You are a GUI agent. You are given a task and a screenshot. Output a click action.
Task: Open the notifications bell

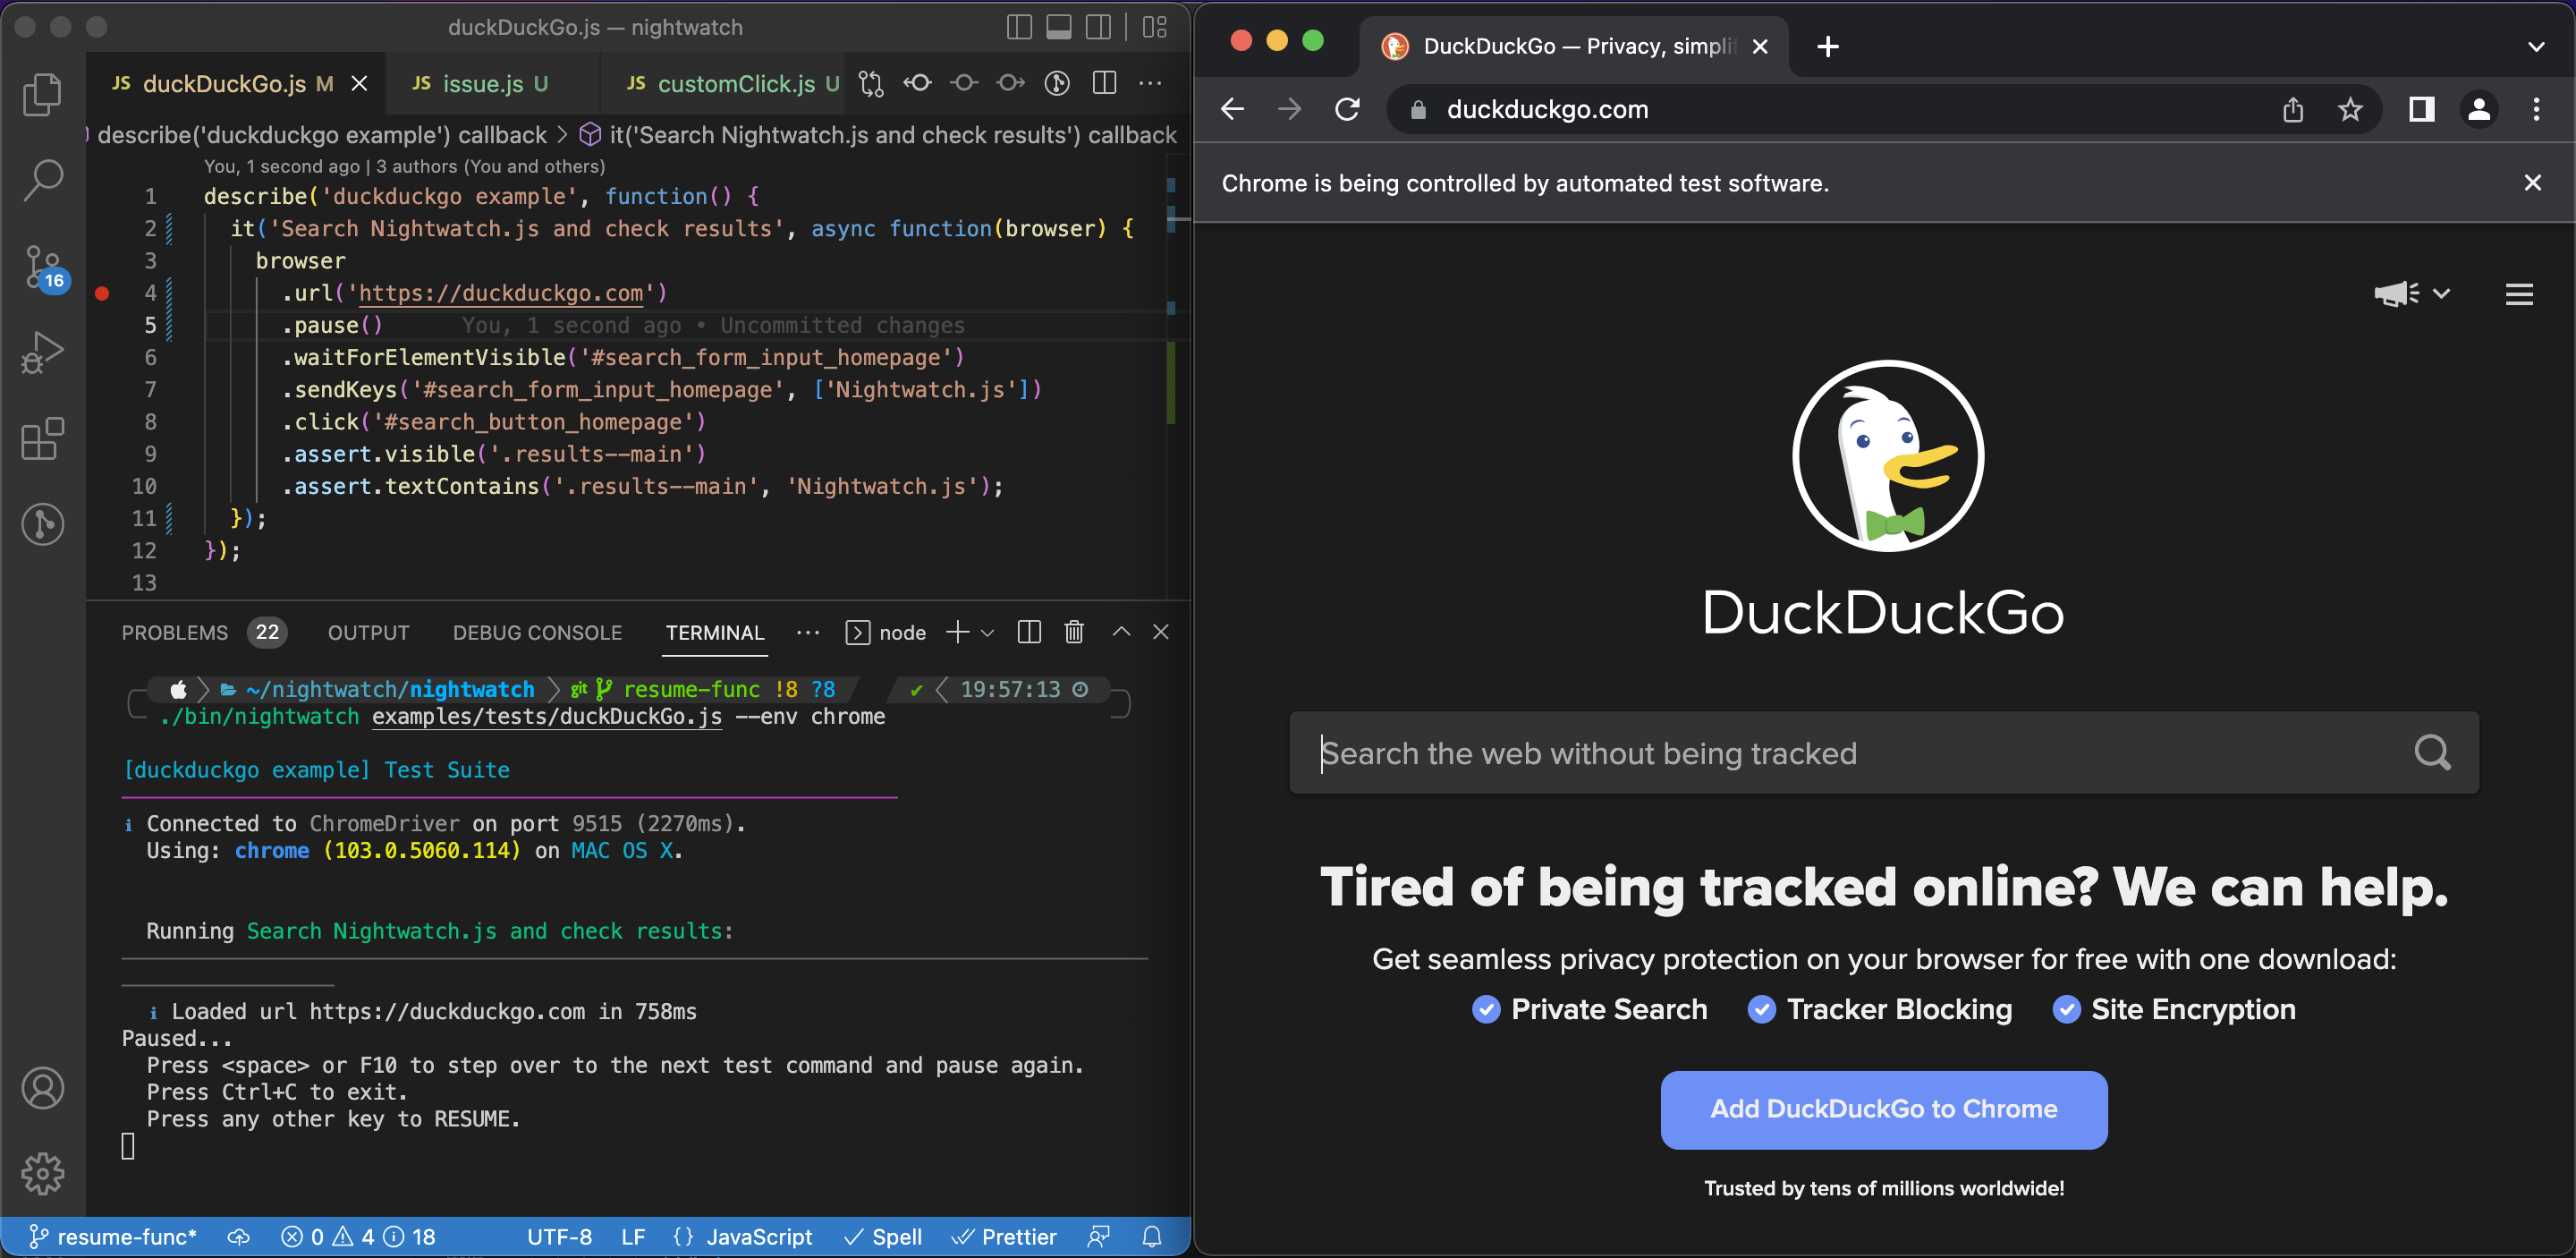click(x=1152, y=1237)
